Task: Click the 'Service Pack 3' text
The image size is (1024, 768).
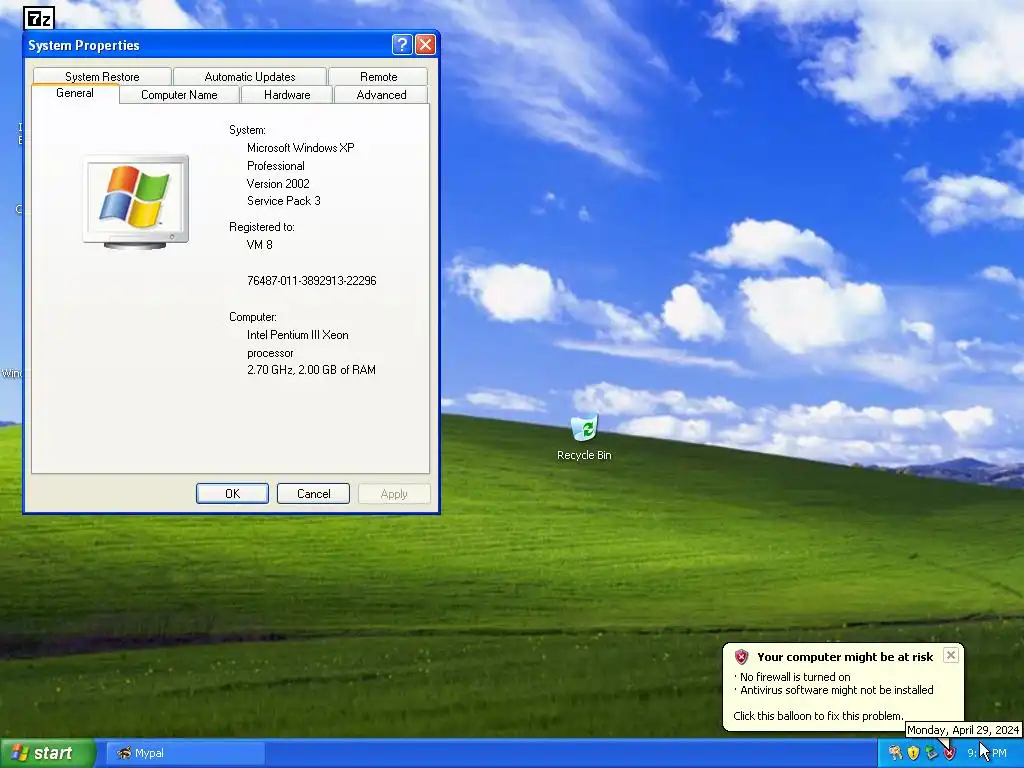Action: (283, 201)
